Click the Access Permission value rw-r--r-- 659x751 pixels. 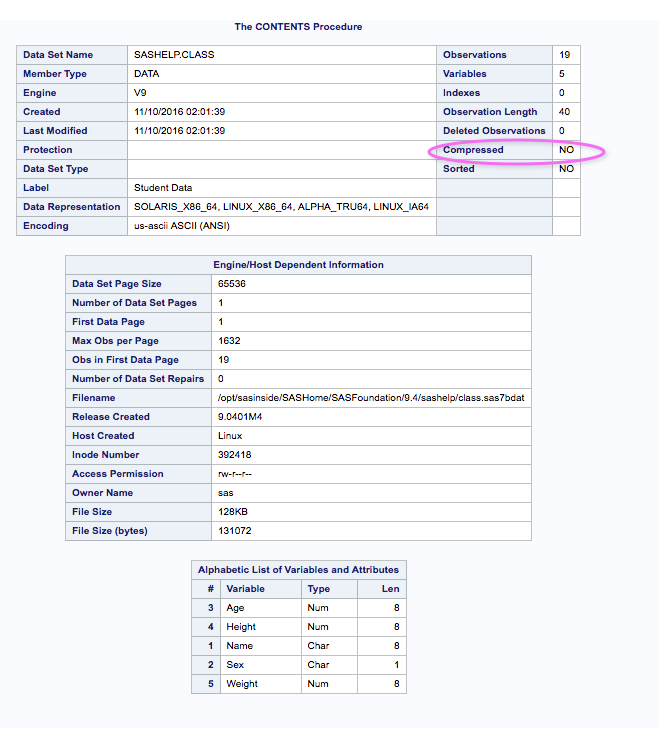[x=238, y=474]
